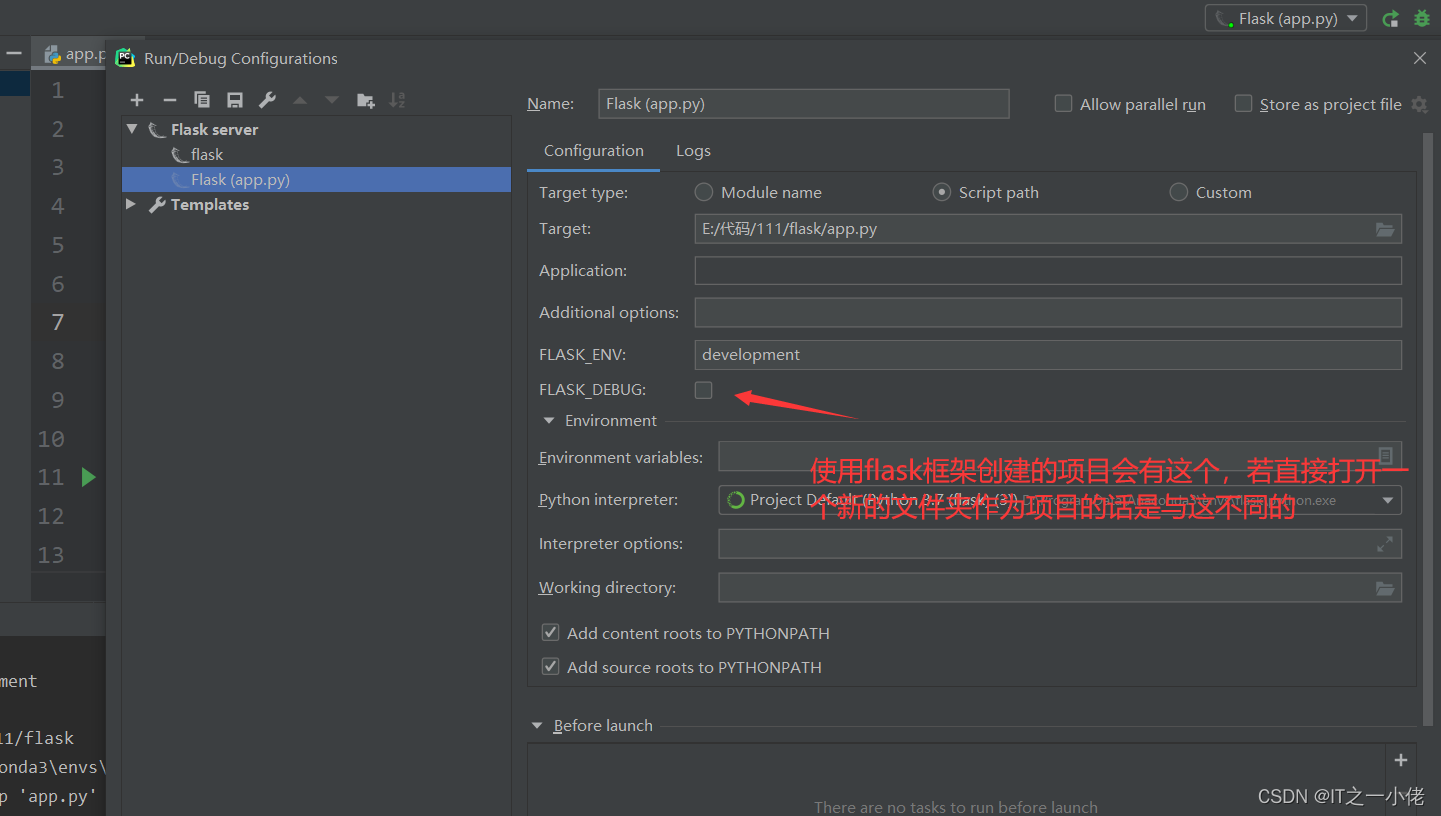Viewport: 1441px width, 816px height.
Task: Select Flask (app.py) configuration in tree
Action: [x=316, y=180]
